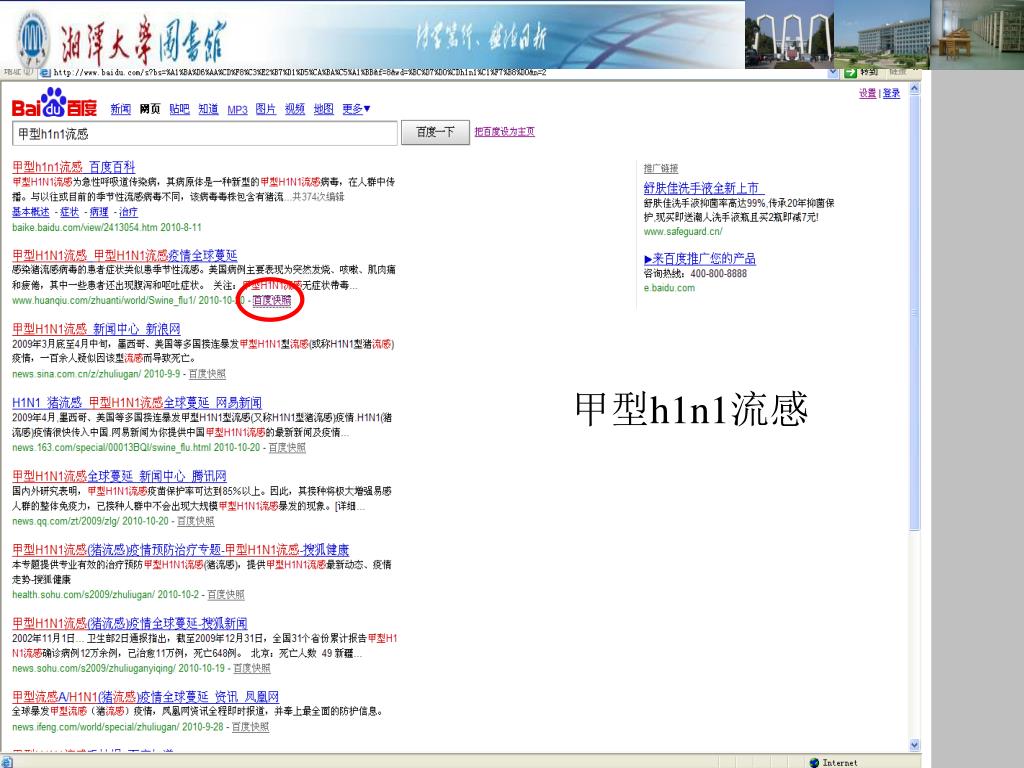
Task: Open the address bar dropdown arrow
Action: pyautogui.click(x=833, y=72)
